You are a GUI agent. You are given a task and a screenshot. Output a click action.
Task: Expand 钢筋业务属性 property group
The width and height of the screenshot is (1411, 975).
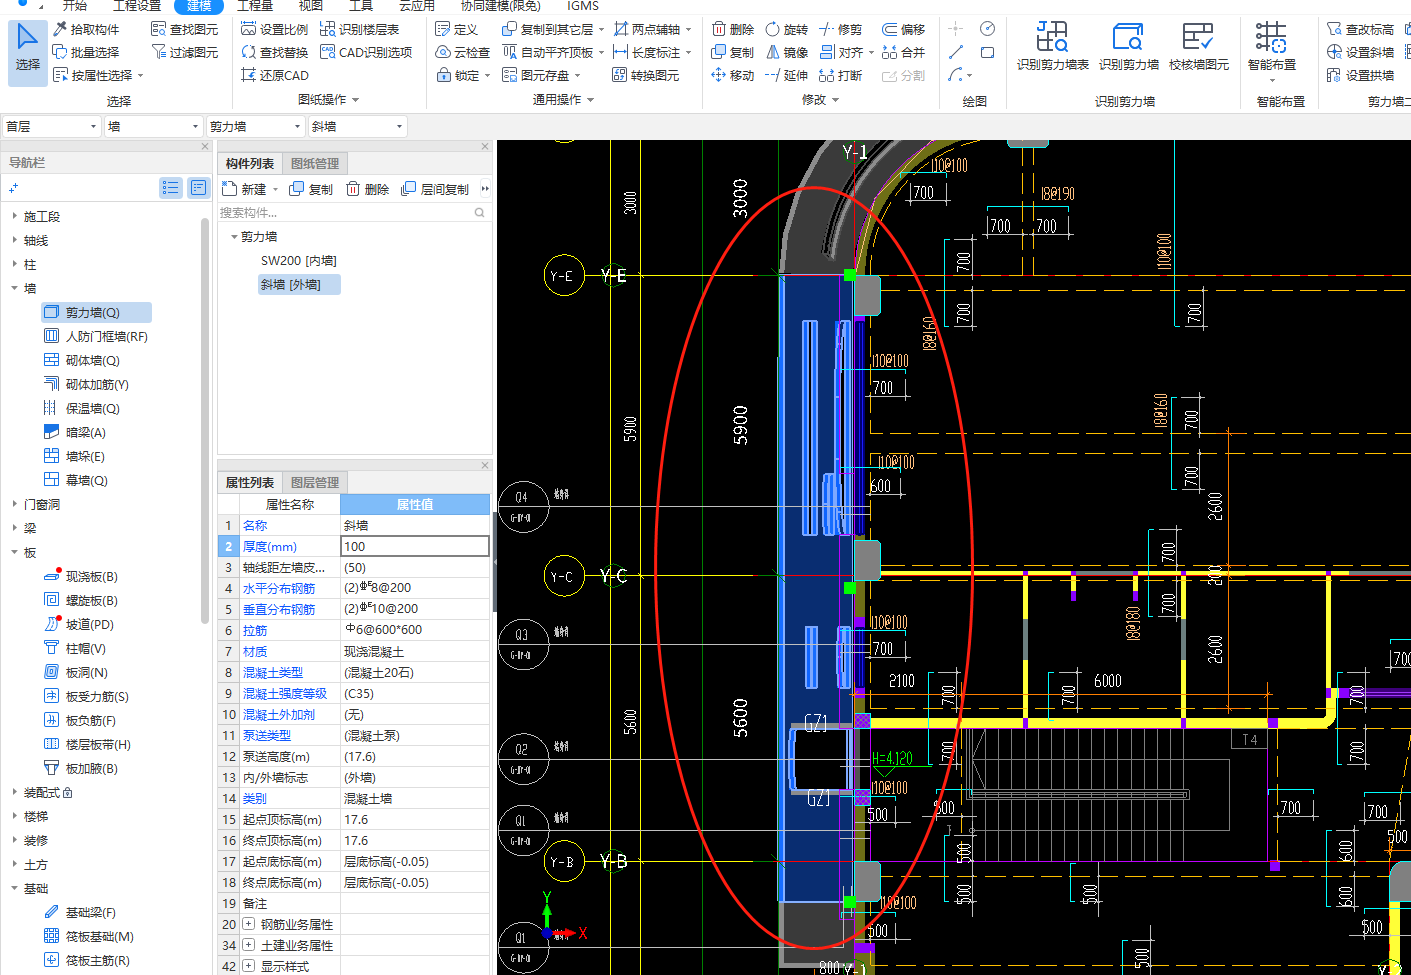[248, 924]
